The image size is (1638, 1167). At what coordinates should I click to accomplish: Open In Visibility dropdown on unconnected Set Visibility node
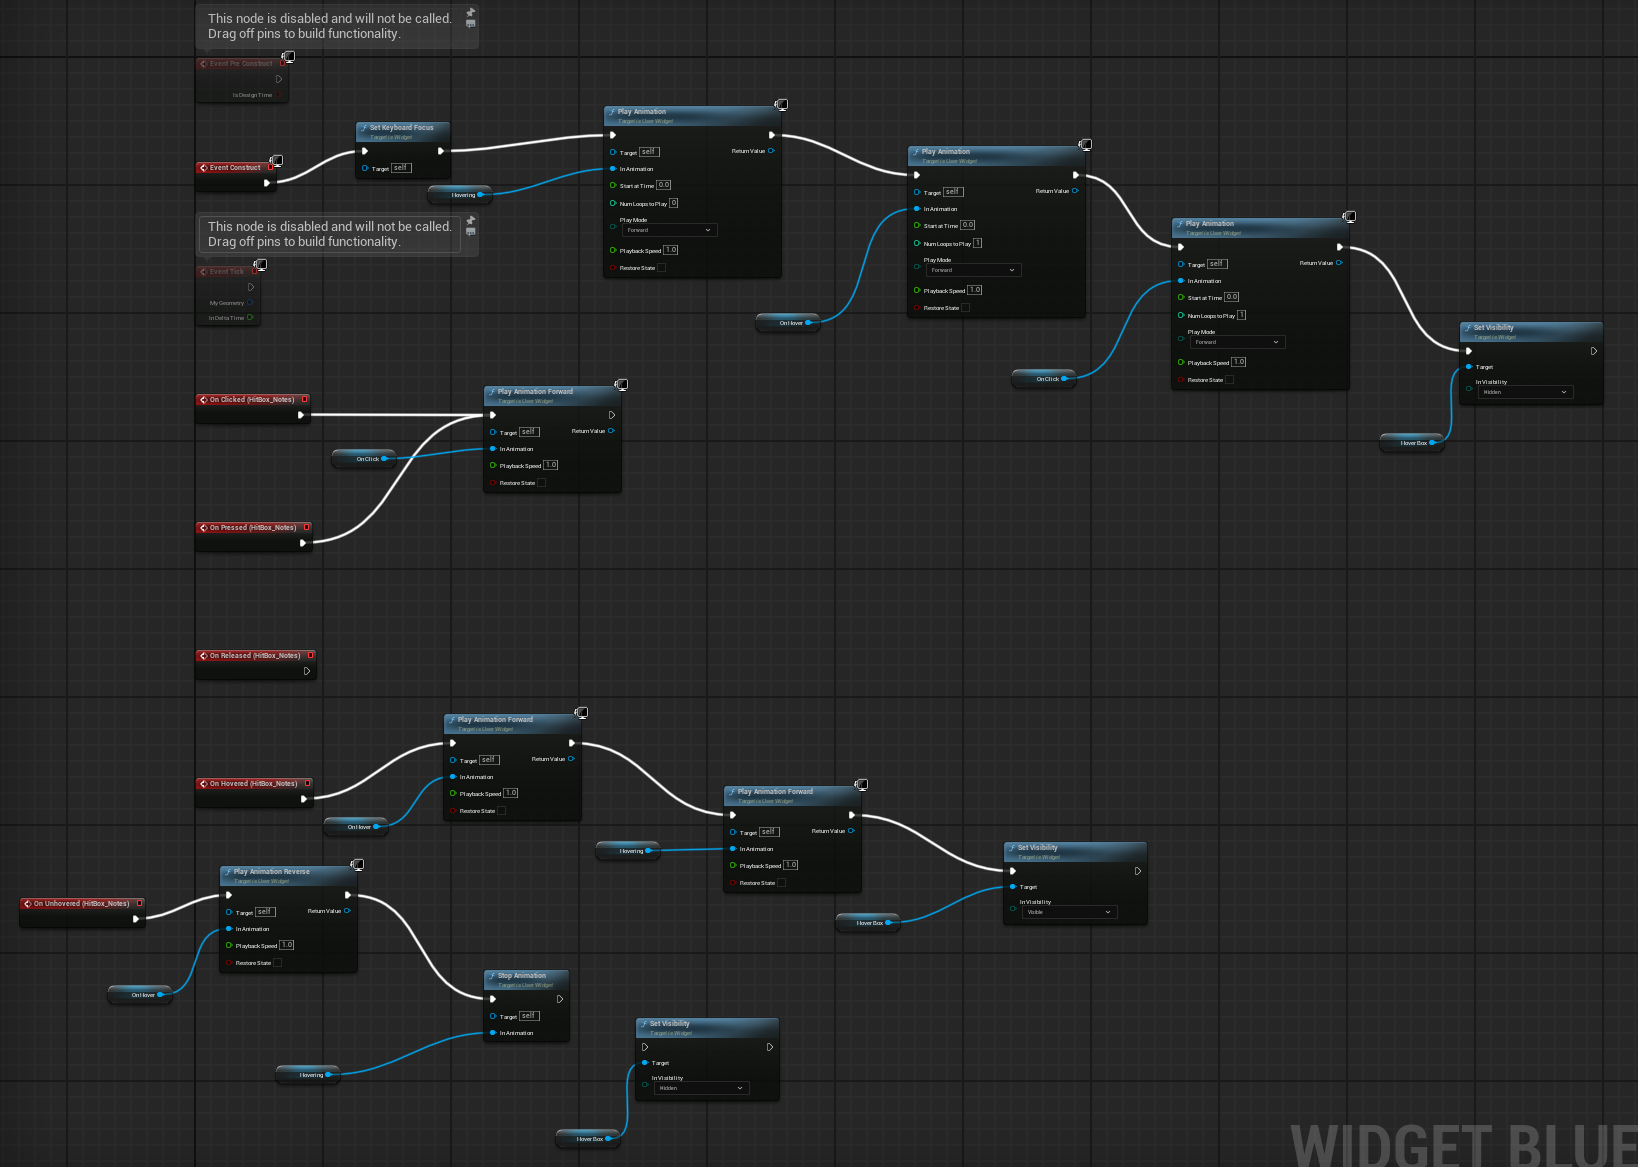(702, 1088)
